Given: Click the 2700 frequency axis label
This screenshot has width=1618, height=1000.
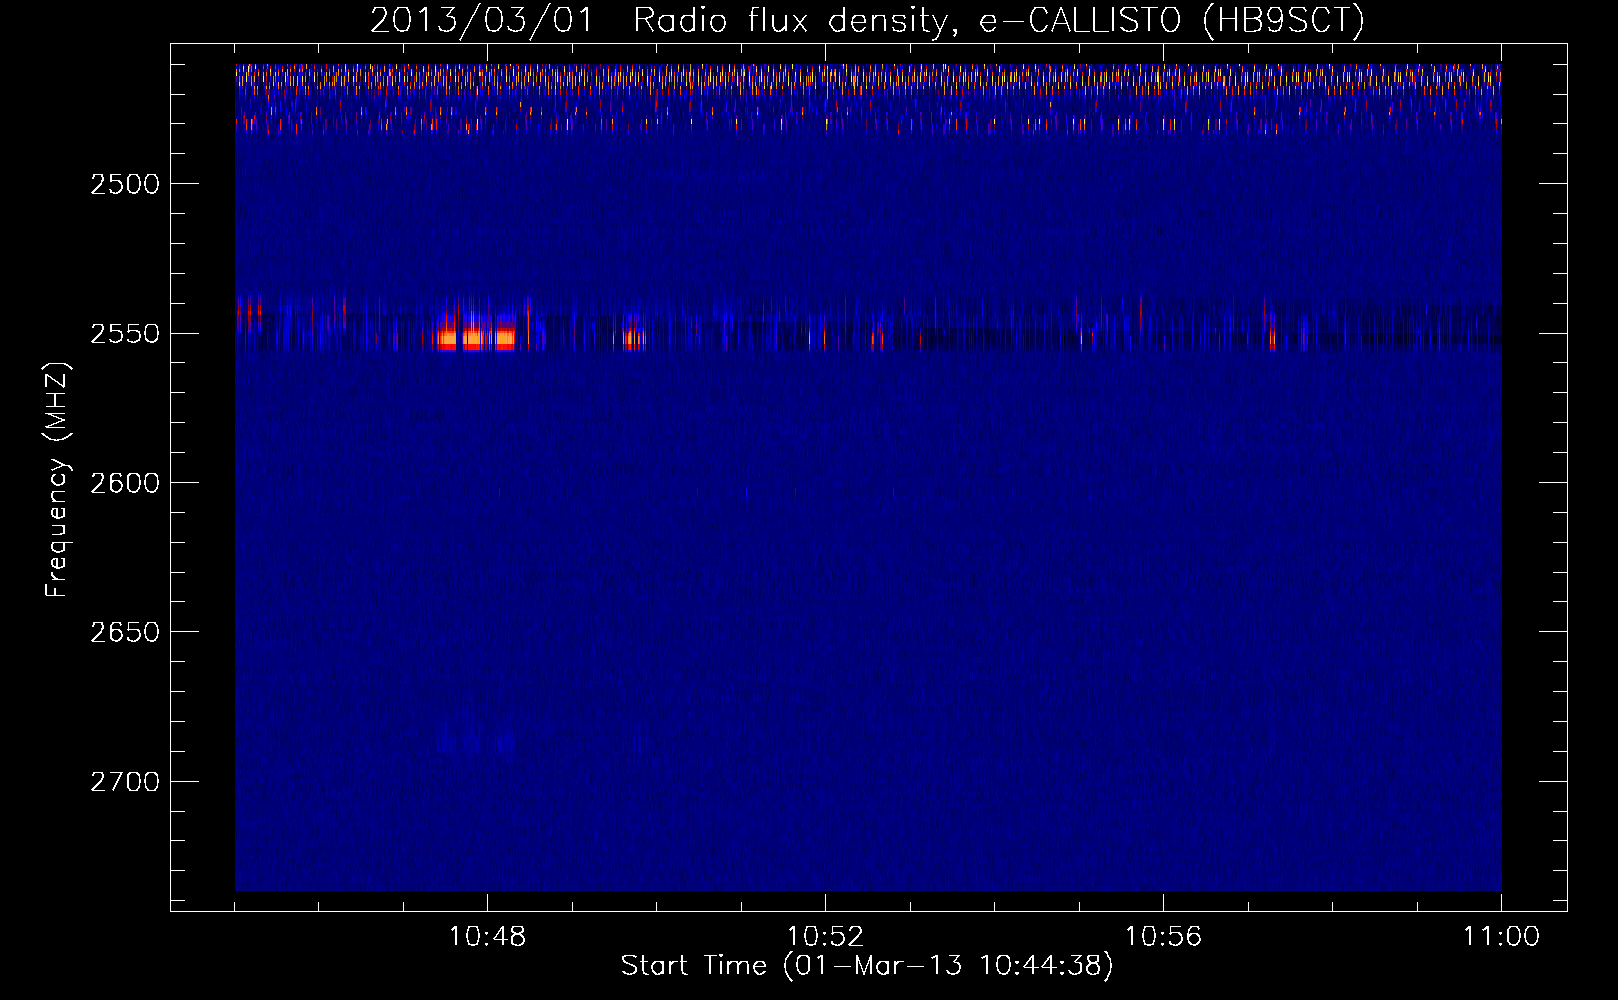Looking at the screenshot, I should coord(125,781).
